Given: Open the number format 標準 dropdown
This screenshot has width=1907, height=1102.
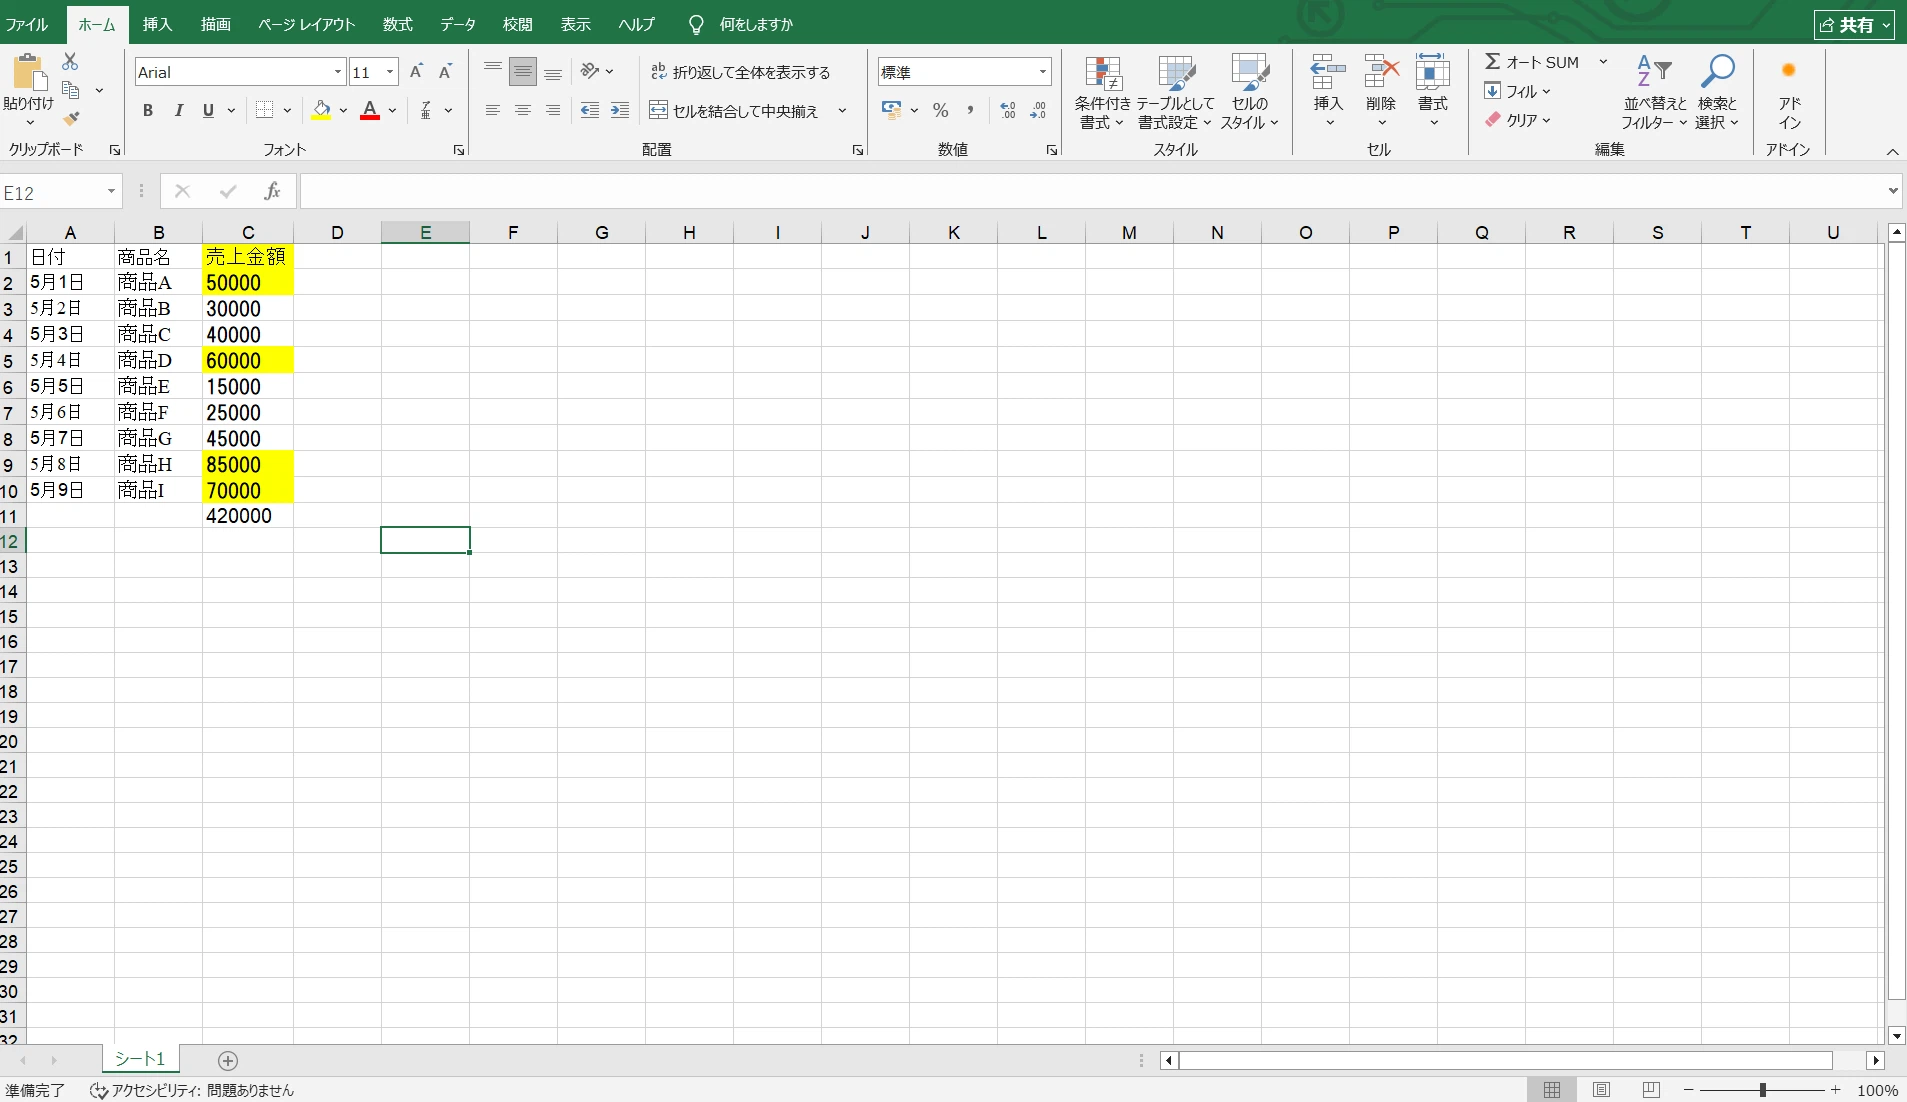Looking at the screenshot, I should tap(1043, 72).
